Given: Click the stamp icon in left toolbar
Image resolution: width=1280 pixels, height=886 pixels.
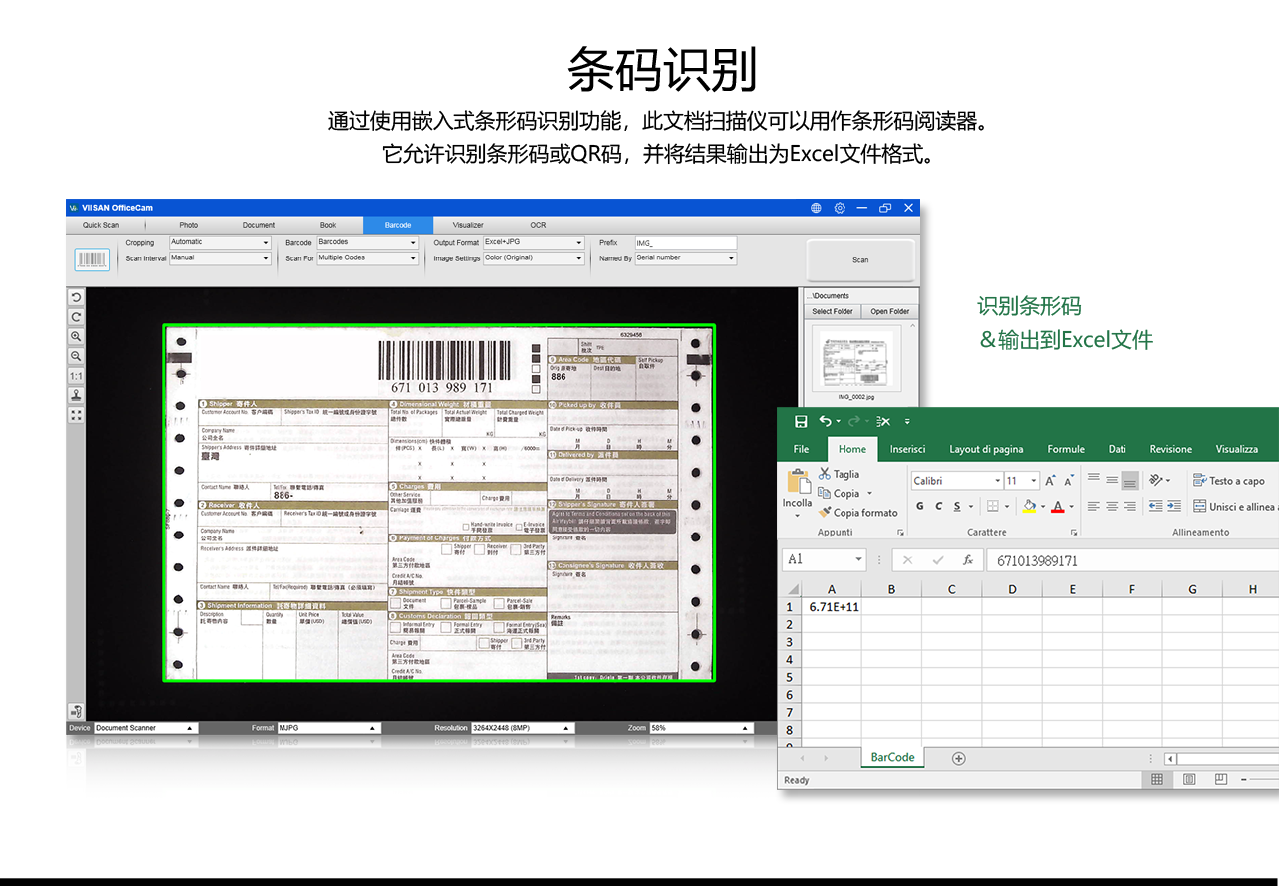Looking at the screenshot, I should (x=76, y=395).
